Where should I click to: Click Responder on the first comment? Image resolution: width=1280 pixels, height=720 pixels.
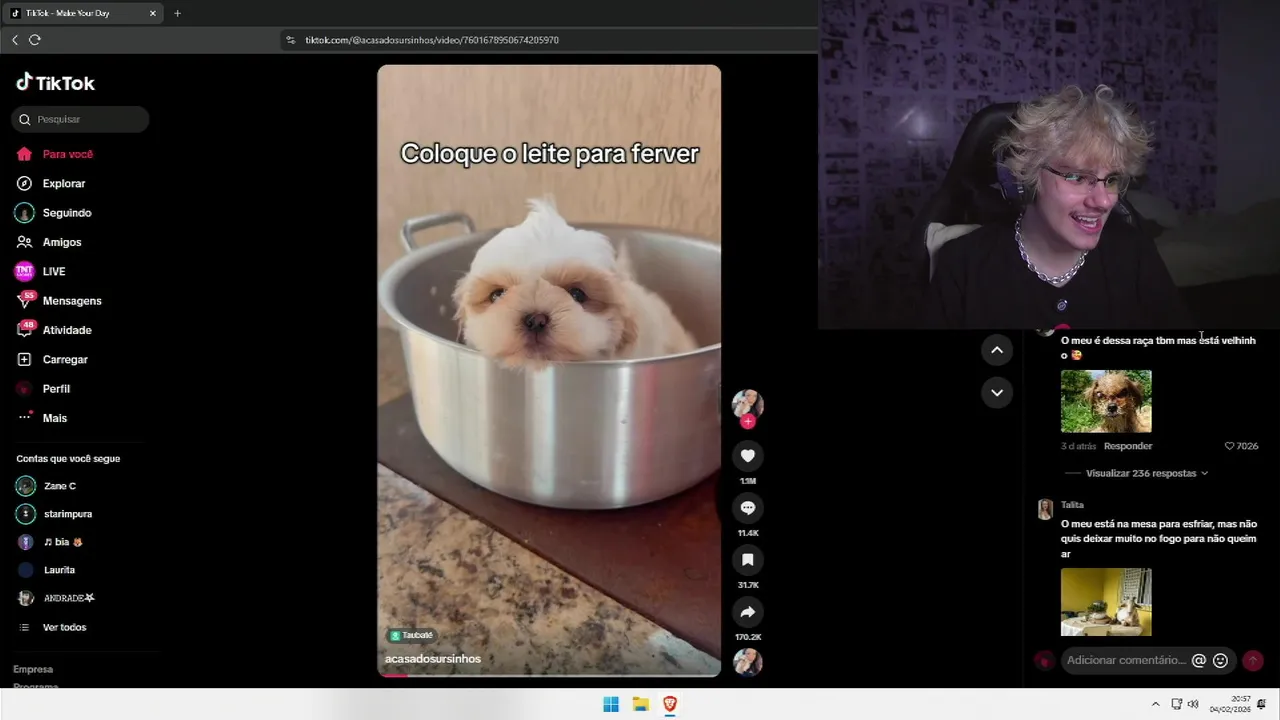[x=1128, y=446]
